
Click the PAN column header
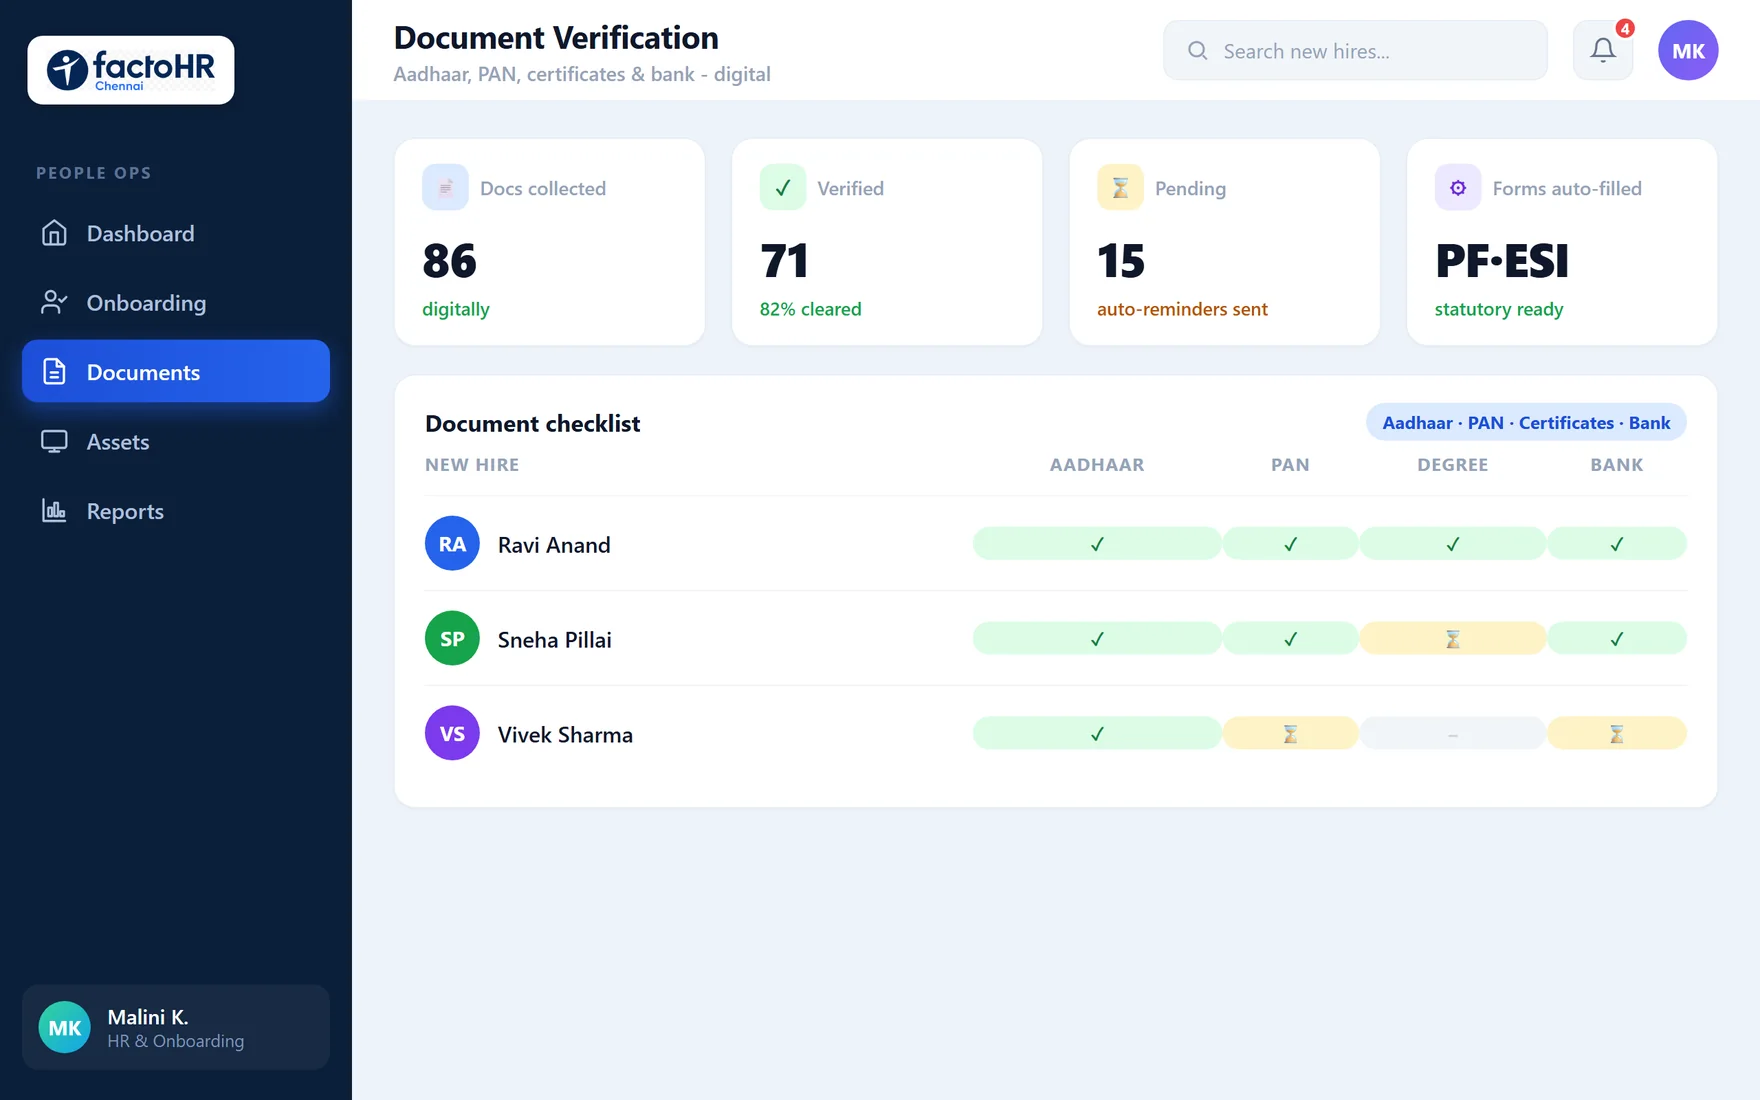[1290, 464]
